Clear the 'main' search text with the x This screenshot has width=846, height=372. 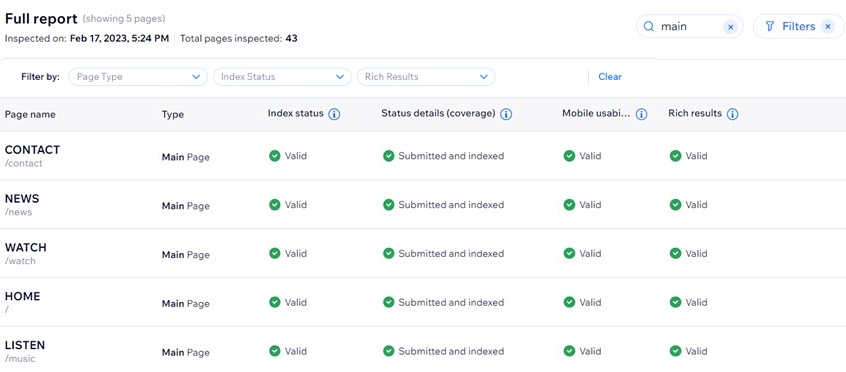click(x=730, y=26)
